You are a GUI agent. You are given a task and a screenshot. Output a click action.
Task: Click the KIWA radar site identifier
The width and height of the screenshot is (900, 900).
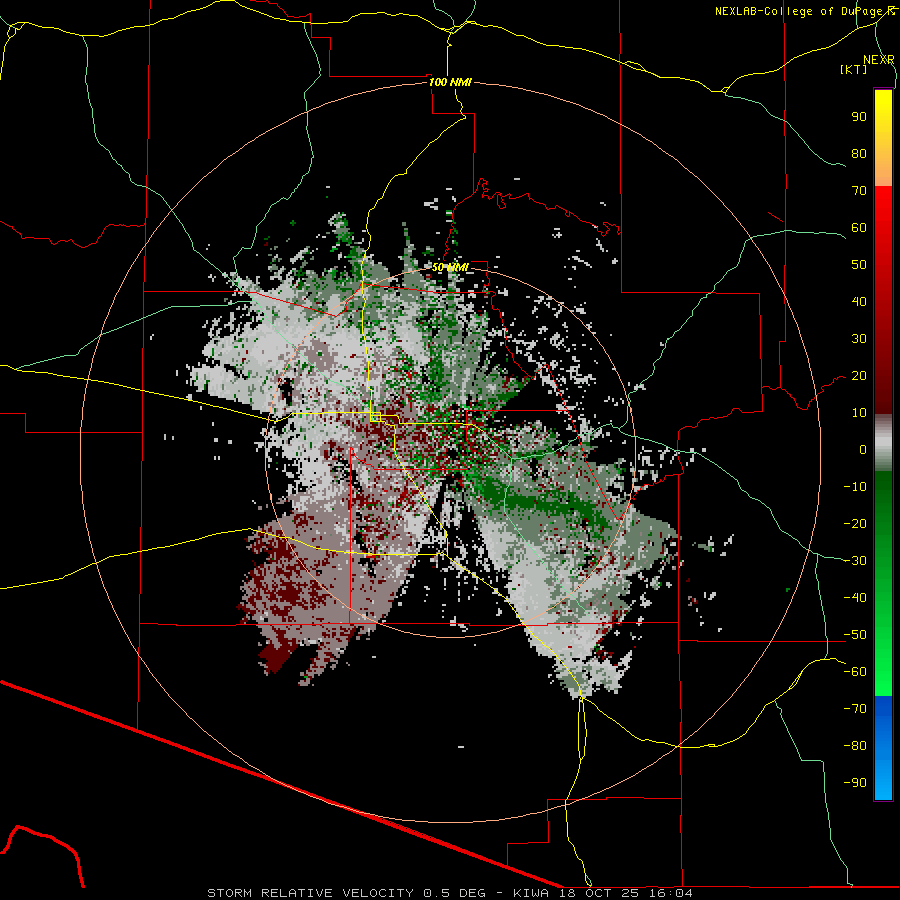[x=531, y=893]
